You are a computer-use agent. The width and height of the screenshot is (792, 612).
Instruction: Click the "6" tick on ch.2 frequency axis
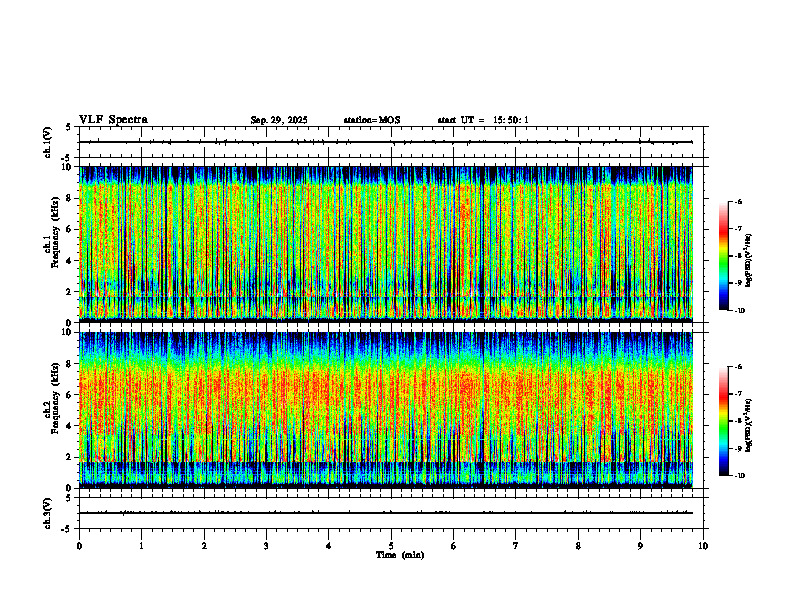(70, 395)
